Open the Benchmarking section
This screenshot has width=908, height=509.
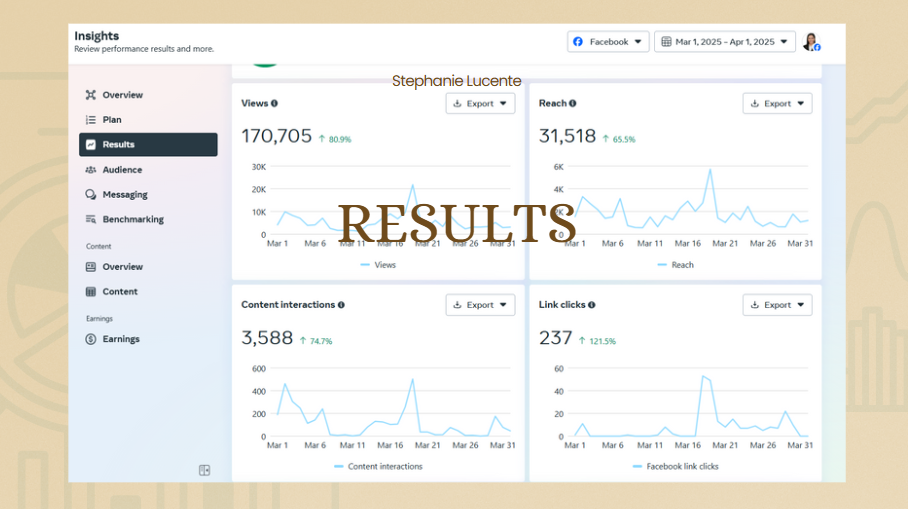(148, 219)
